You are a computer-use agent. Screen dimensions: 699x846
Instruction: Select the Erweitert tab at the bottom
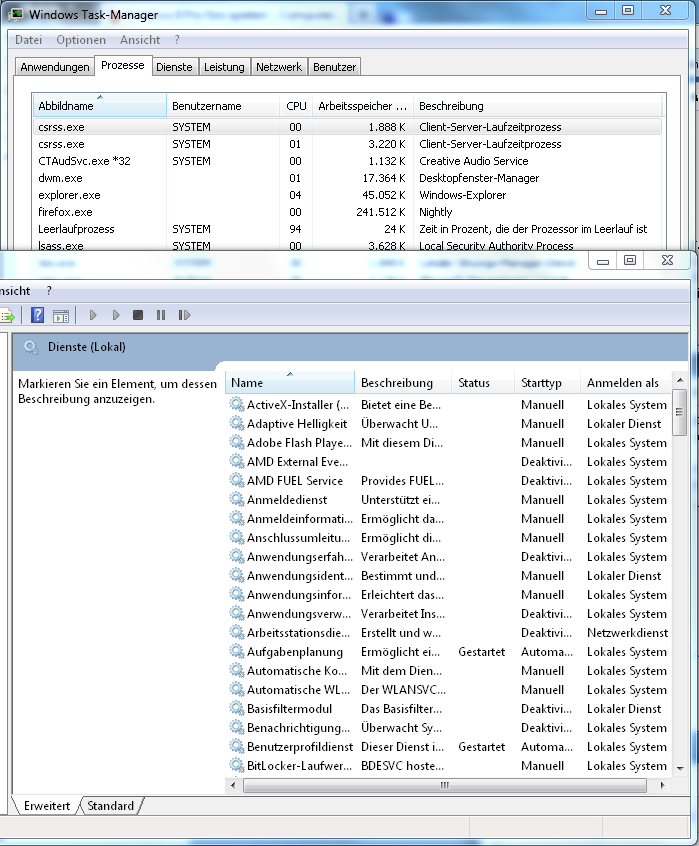point(47,806)
